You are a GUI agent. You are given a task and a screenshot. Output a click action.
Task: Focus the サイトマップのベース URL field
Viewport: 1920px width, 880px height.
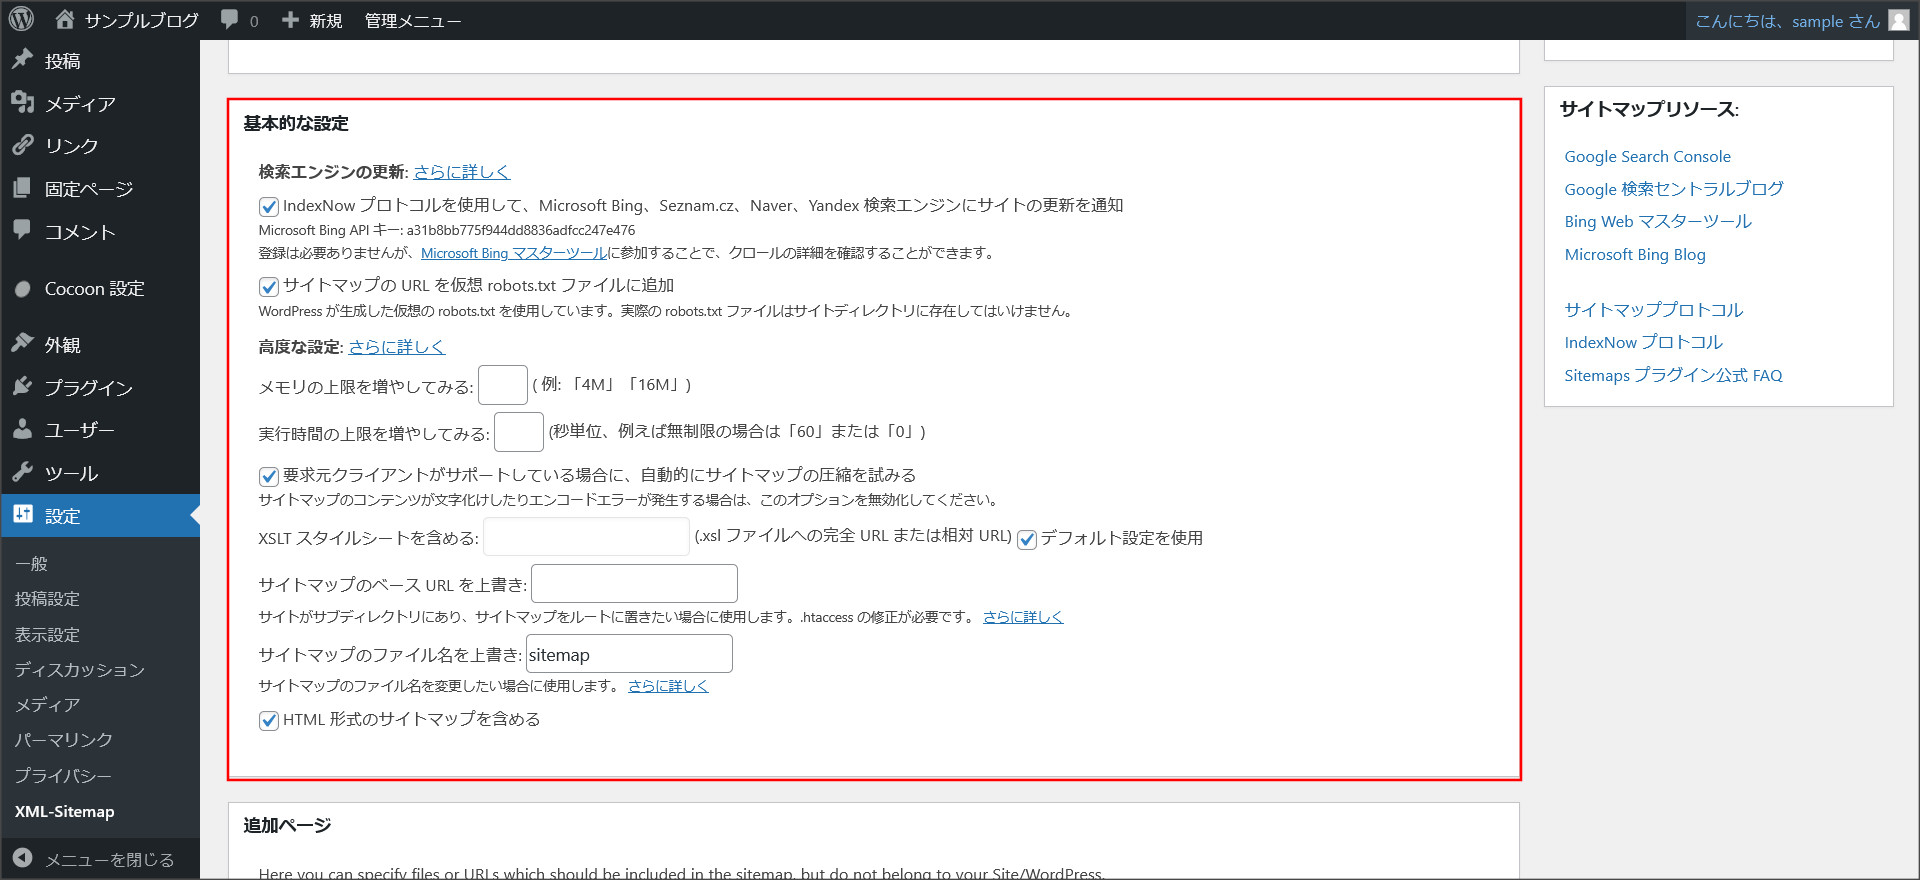coord(634,583)
